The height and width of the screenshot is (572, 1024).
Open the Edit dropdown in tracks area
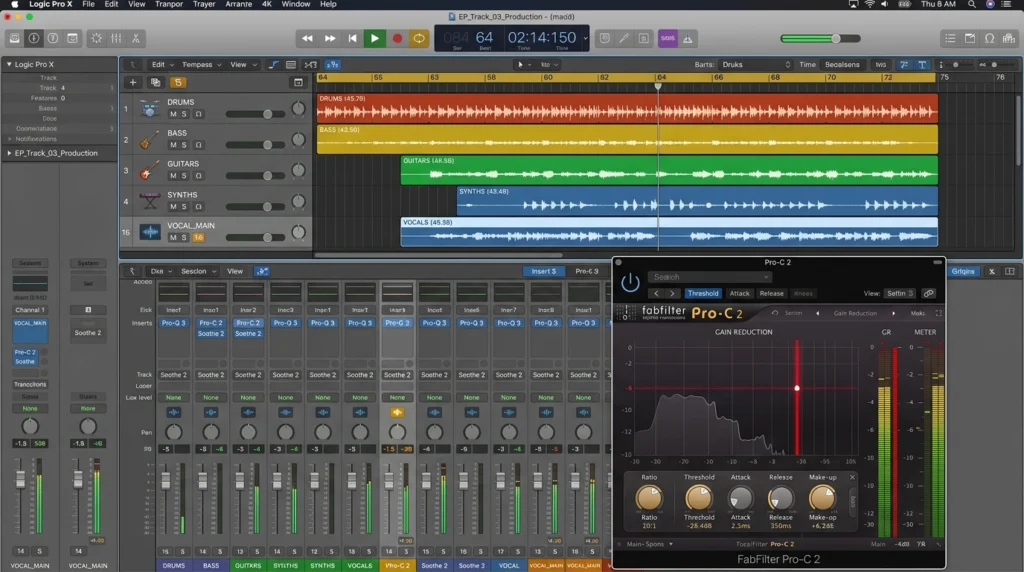[x=163, y=65]
